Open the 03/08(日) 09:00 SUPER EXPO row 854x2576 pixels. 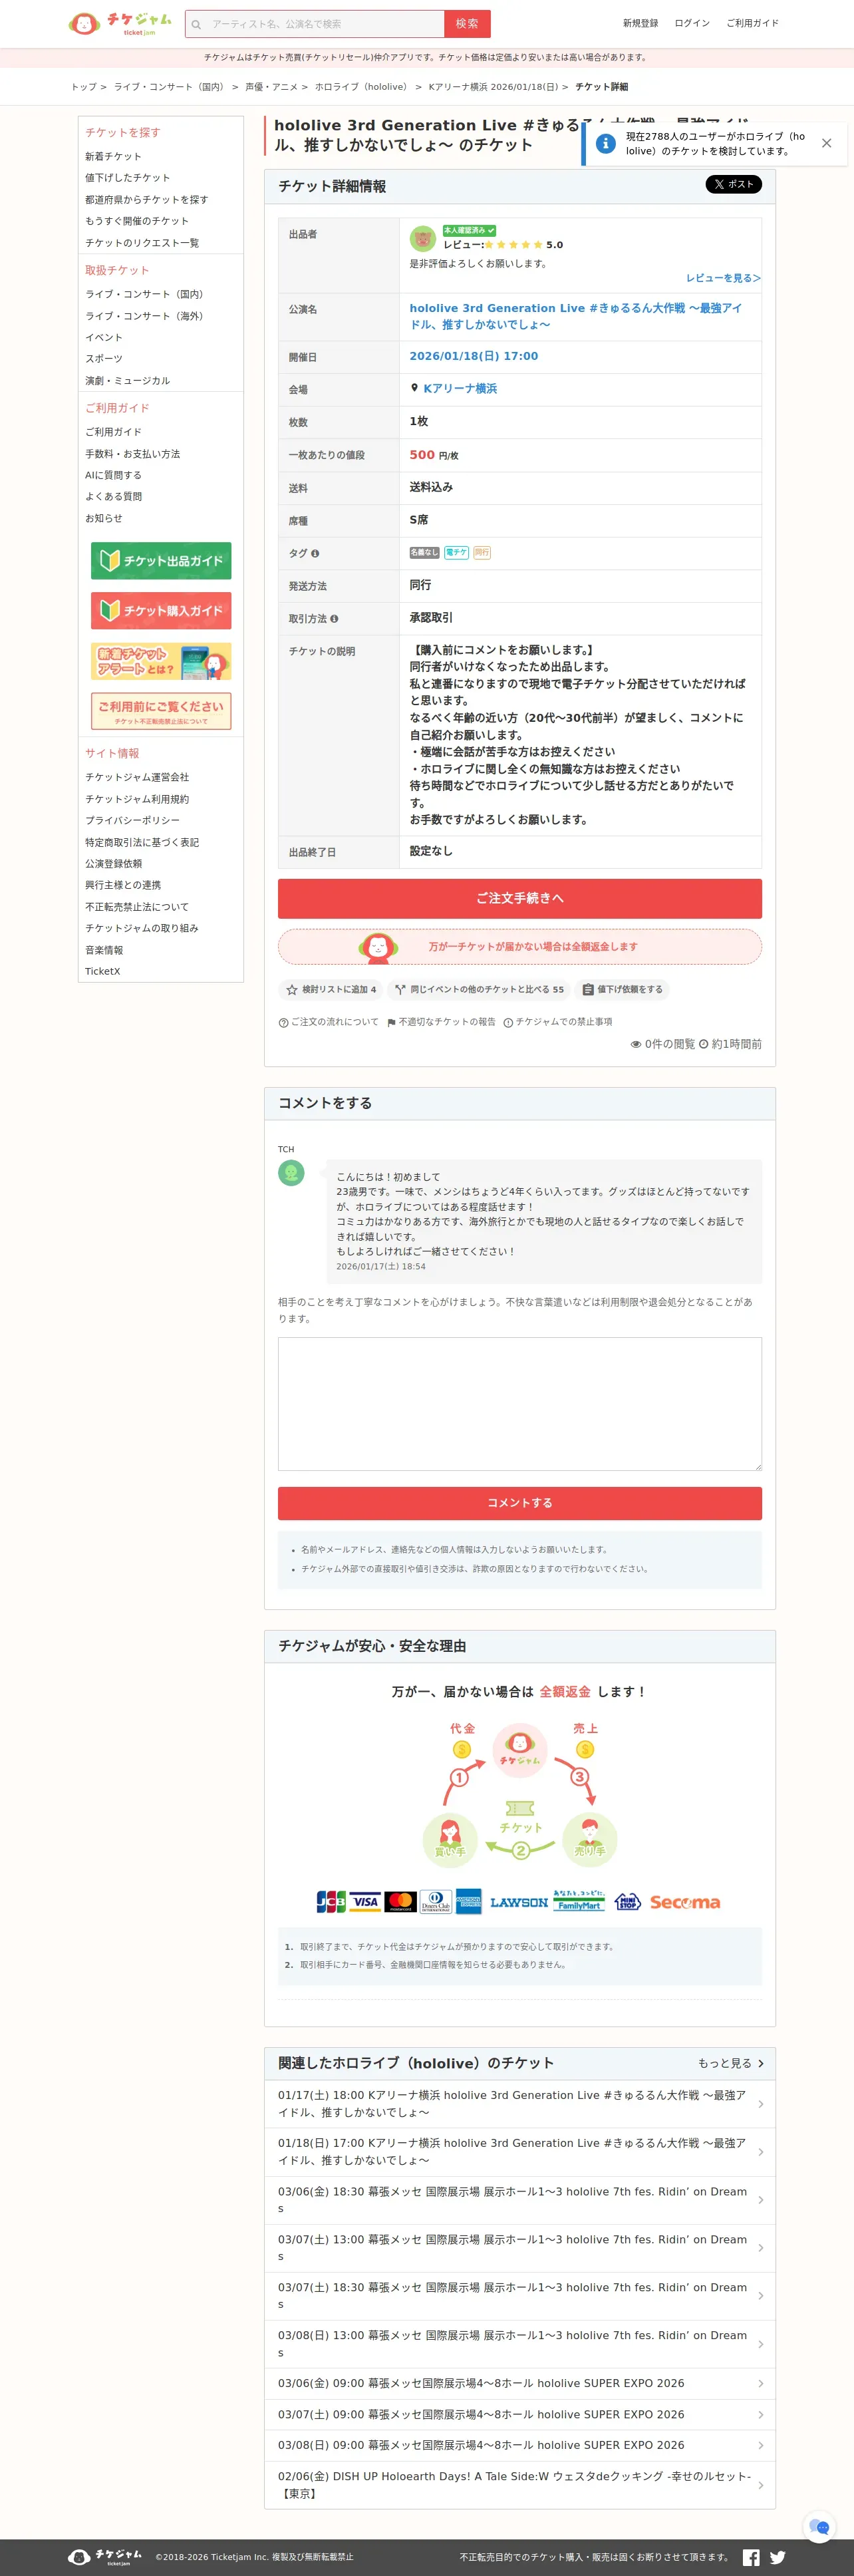coord(520,2445)
